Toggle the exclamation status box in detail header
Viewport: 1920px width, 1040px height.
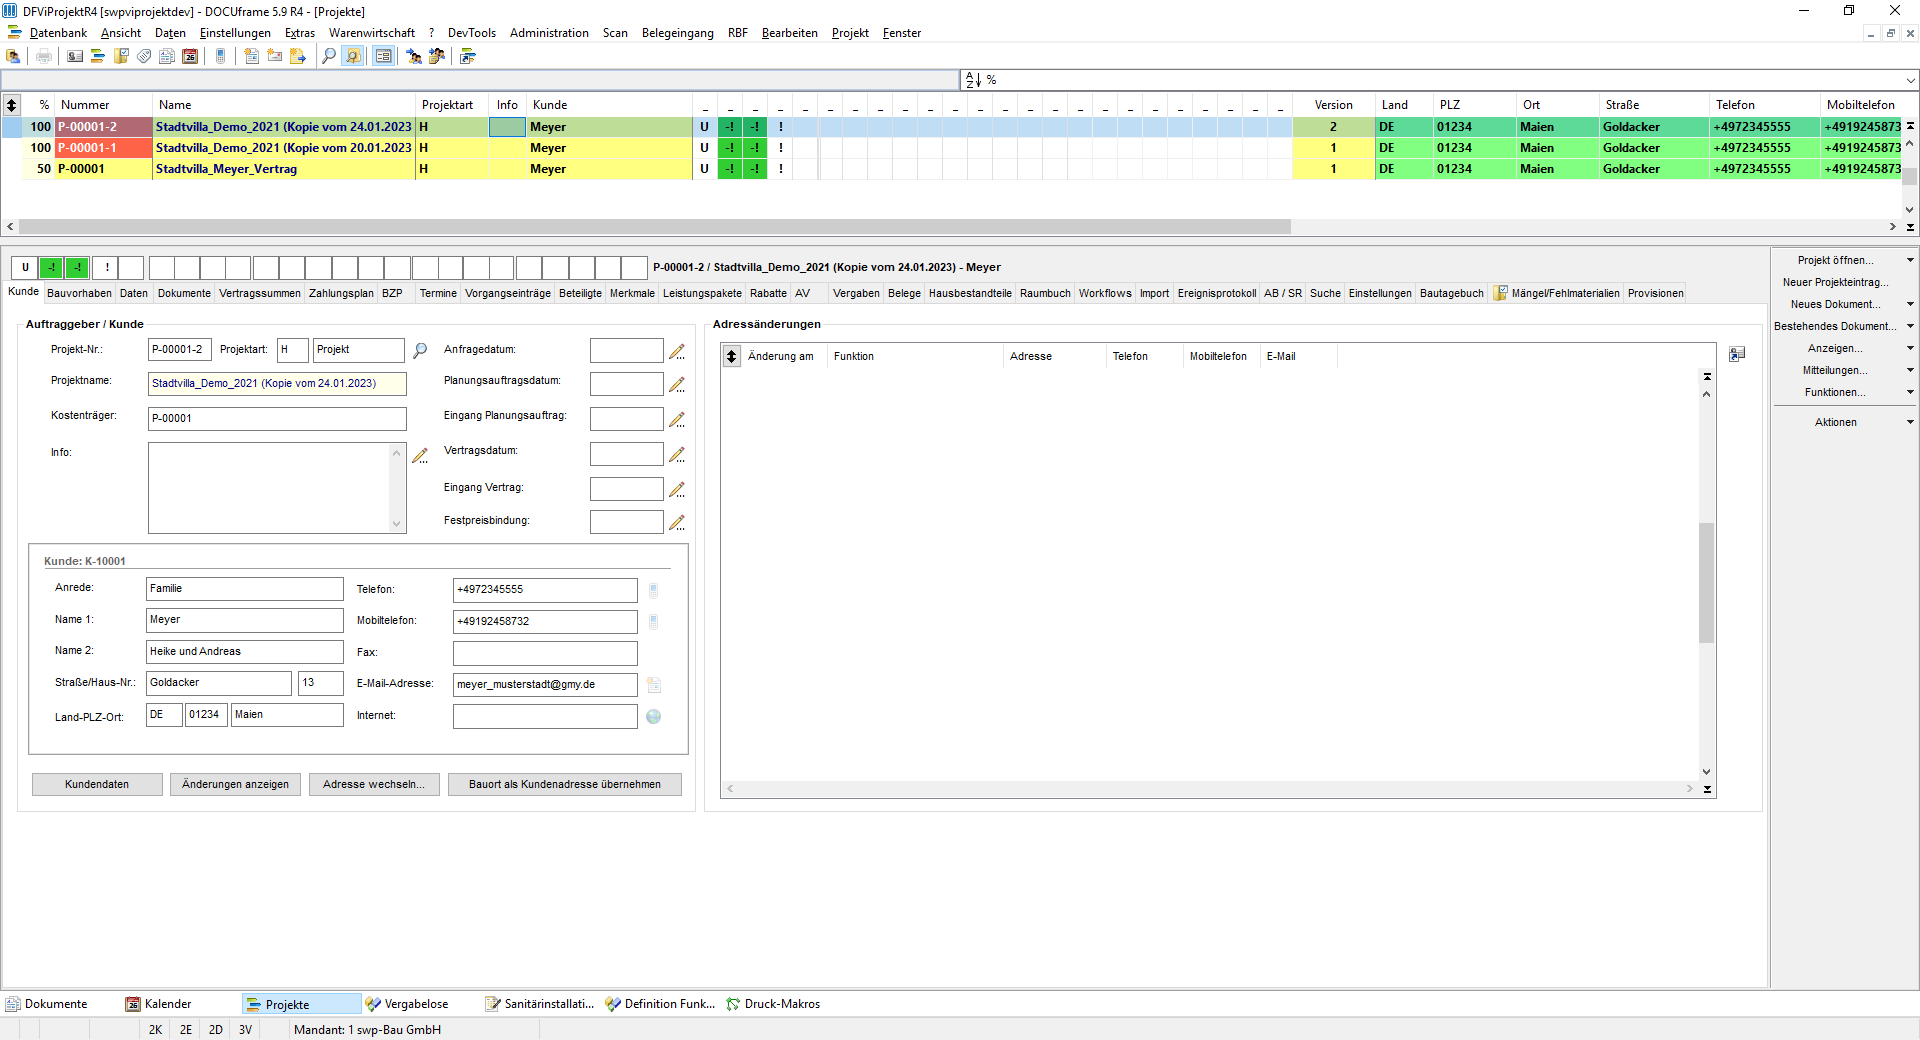click(x=106, y=267)
